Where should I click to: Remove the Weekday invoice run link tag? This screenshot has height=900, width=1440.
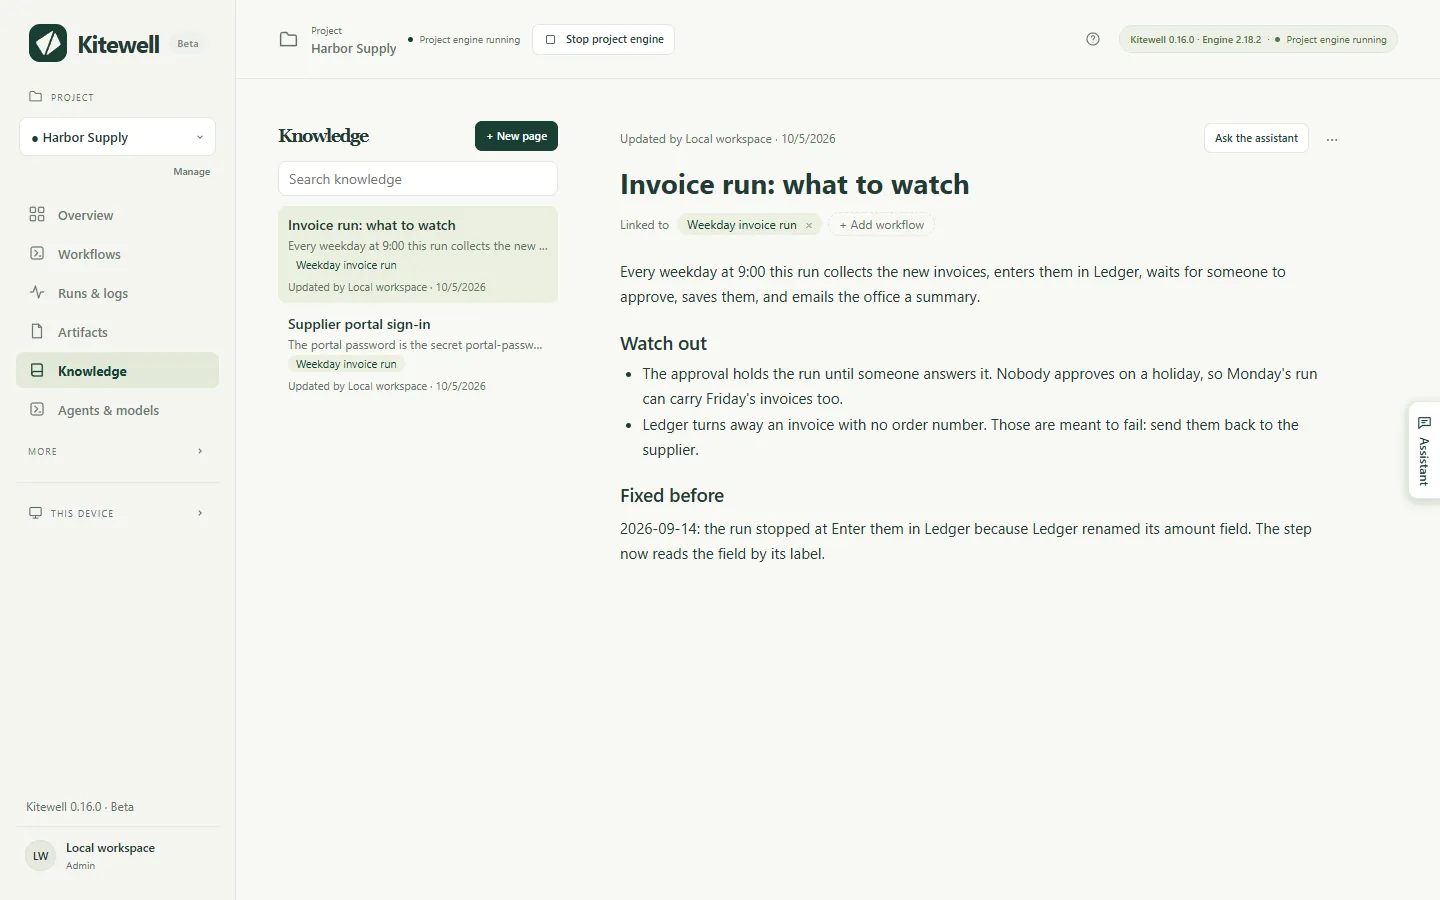click(809, 225)
